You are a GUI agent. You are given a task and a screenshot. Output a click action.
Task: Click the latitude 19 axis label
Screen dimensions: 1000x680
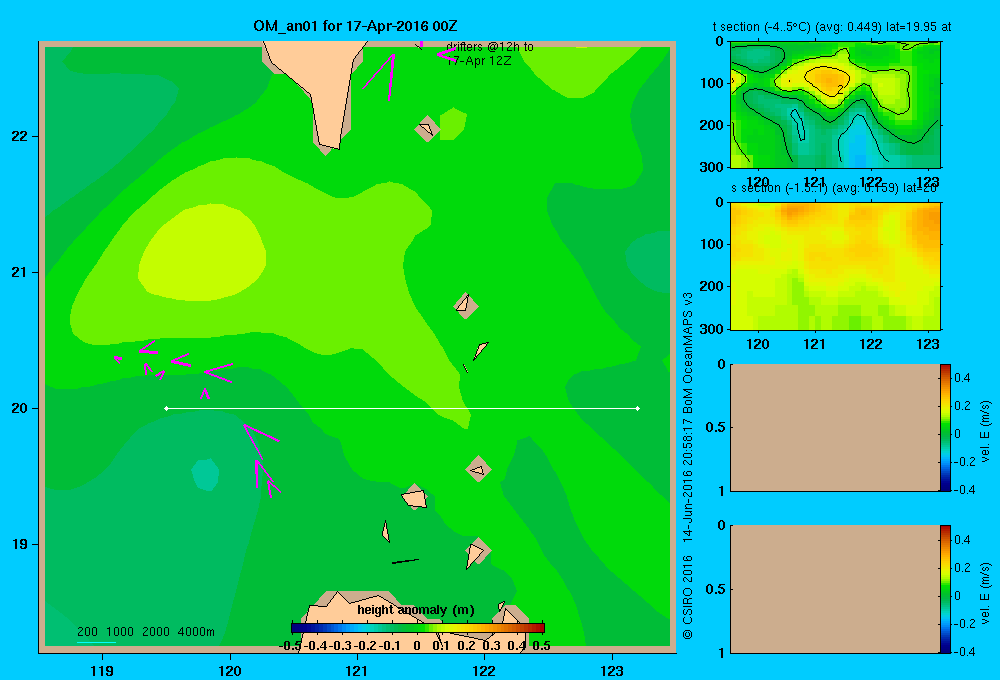tap(20, 544)
